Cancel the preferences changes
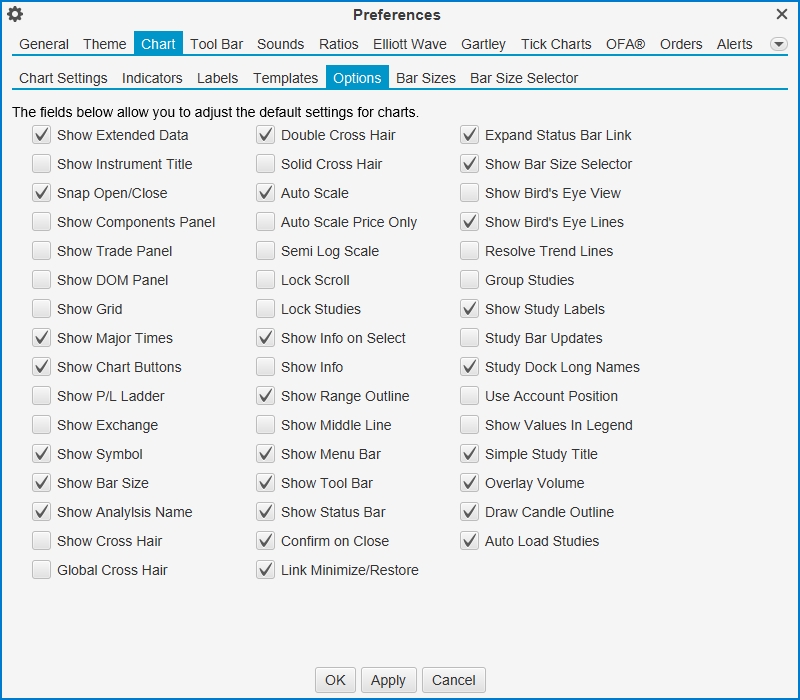This screenshot has width=800, height=700. (454, 680)
